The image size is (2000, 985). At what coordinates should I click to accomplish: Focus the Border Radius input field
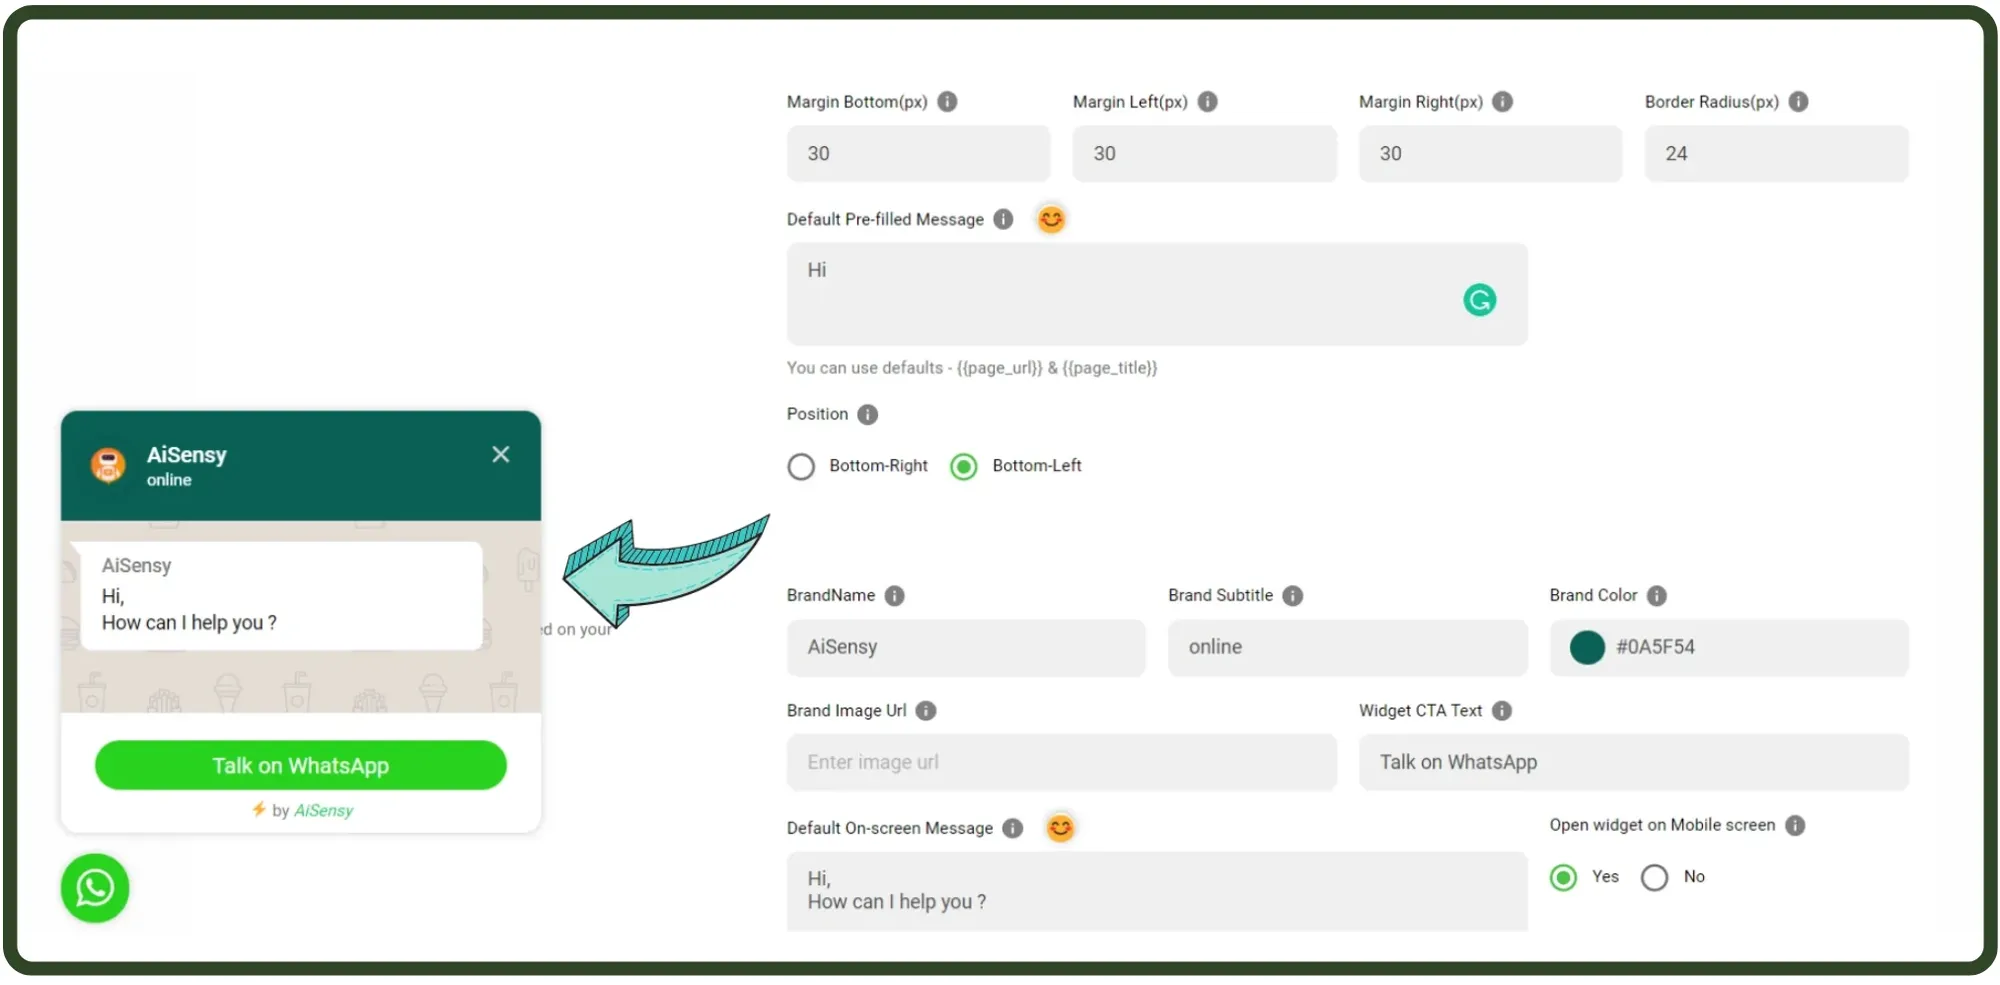pos(1776,154)
